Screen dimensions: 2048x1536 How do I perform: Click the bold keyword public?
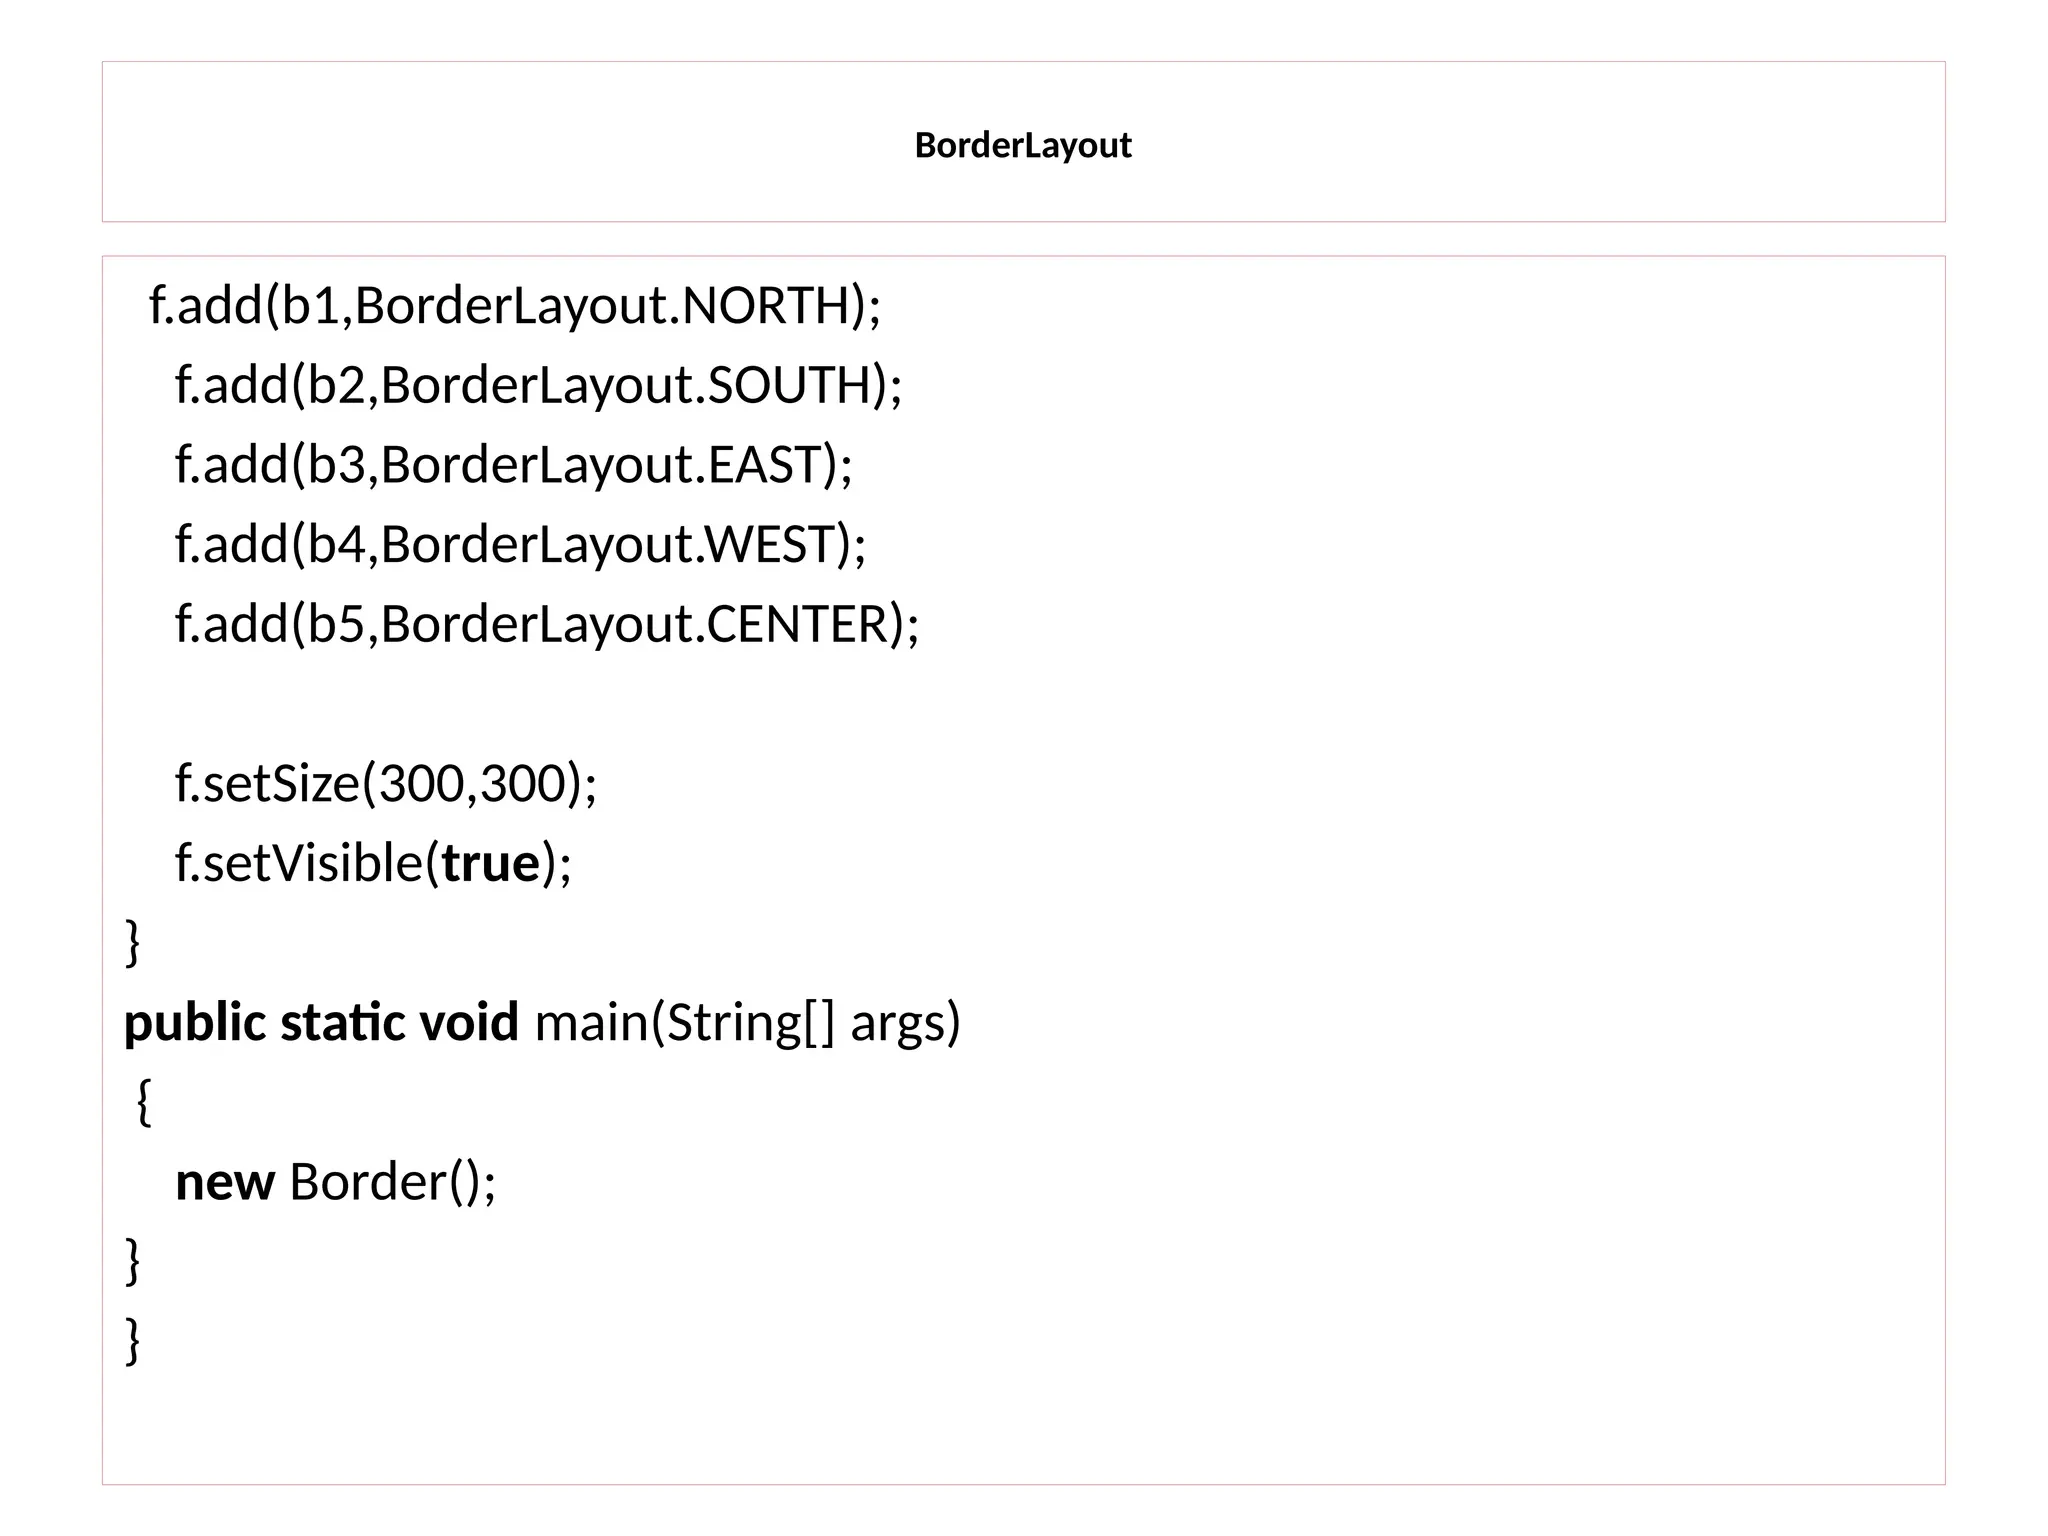coord(195,1023)
